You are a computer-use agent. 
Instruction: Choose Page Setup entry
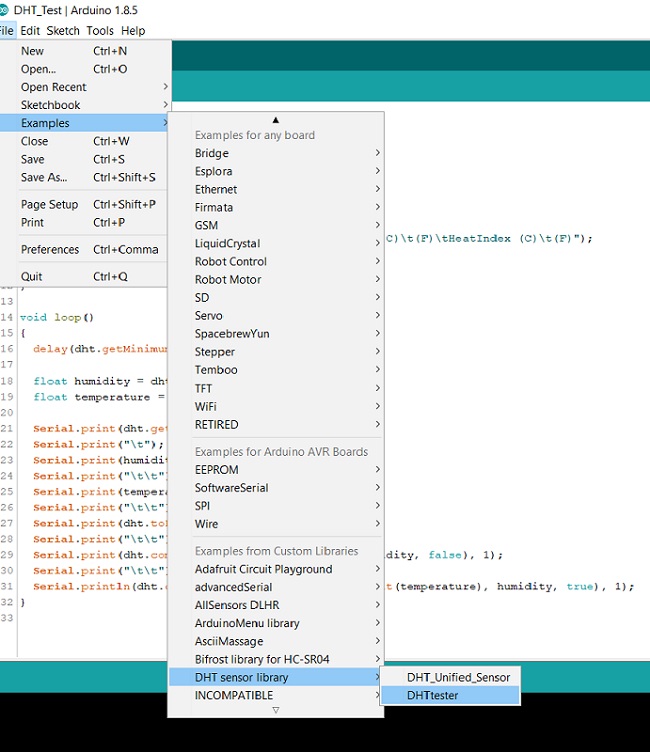tap(84, 204)
